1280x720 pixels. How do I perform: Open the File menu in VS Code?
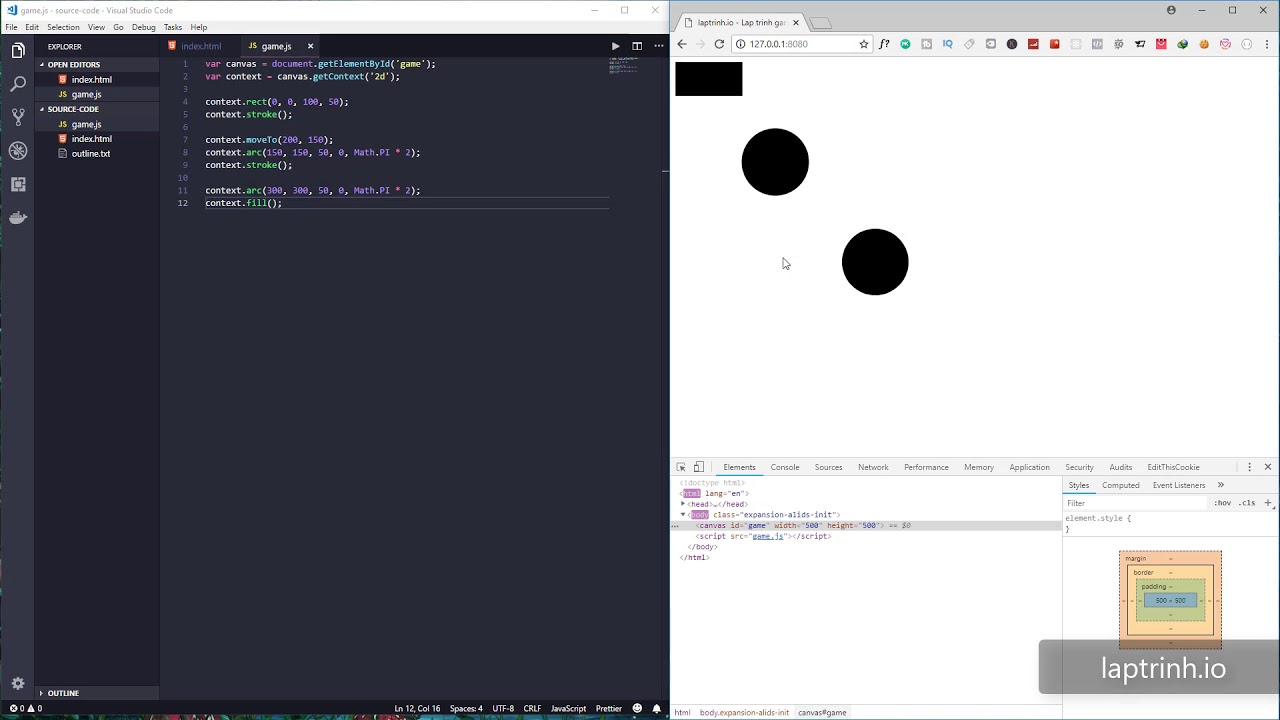tap(11, 27)
